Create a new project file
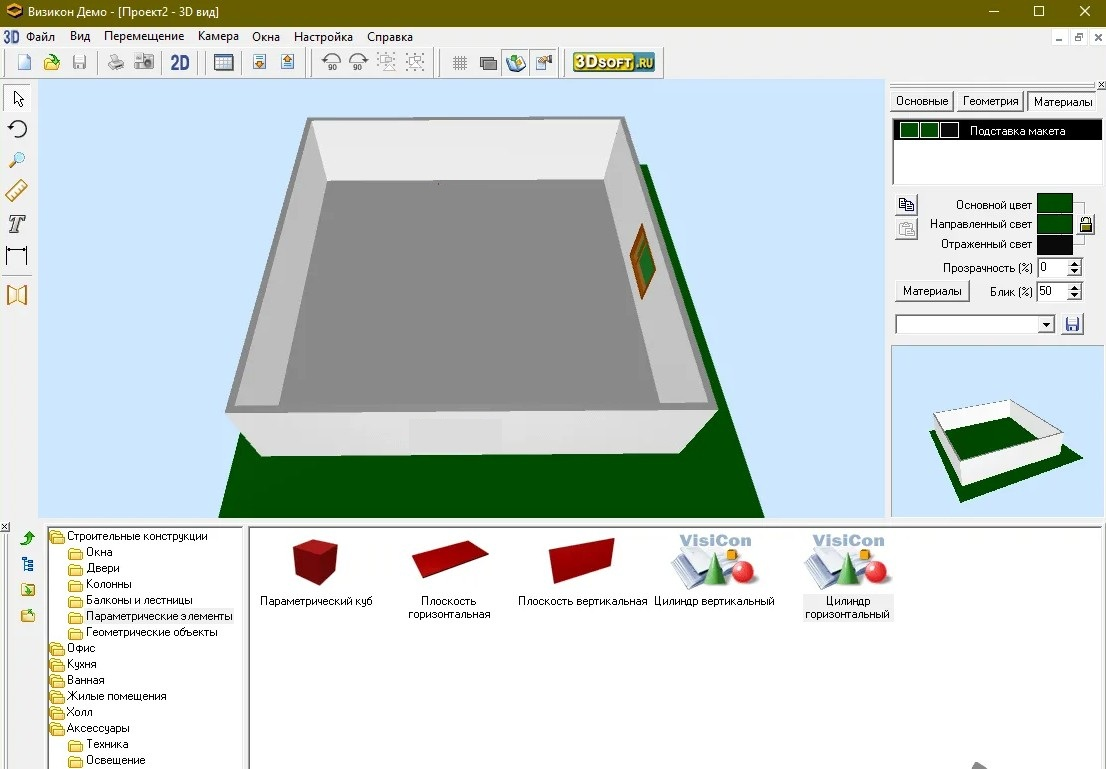 [24, 62]
